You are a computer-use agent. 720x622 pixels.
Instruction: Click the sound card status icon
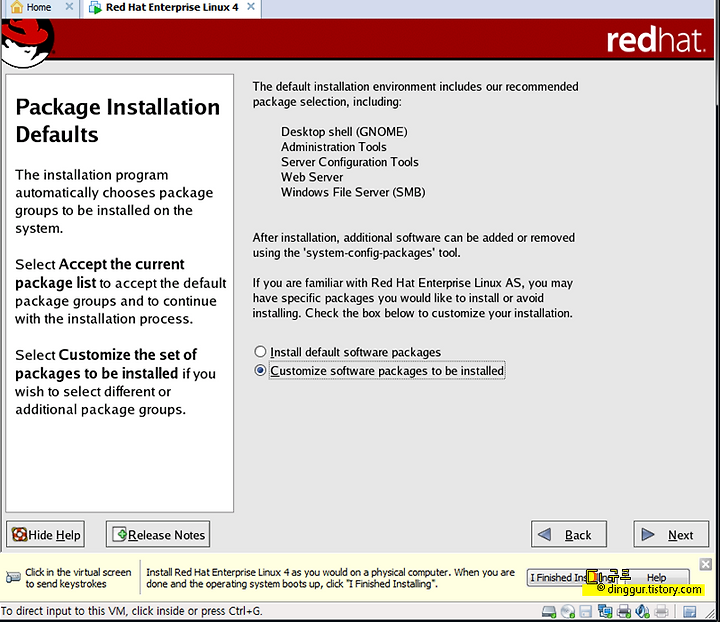coord(642,611)
